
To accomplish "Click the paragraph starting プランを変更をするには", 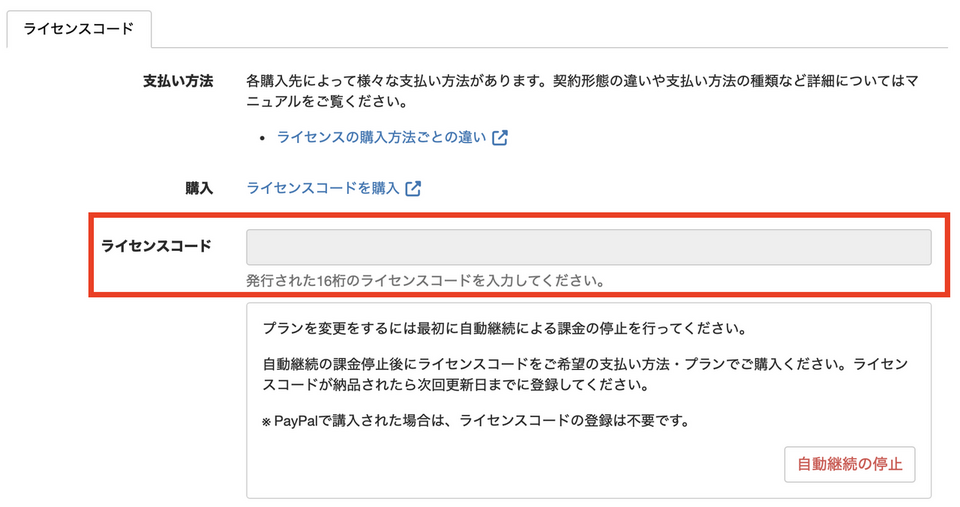I will pos(505,329).
